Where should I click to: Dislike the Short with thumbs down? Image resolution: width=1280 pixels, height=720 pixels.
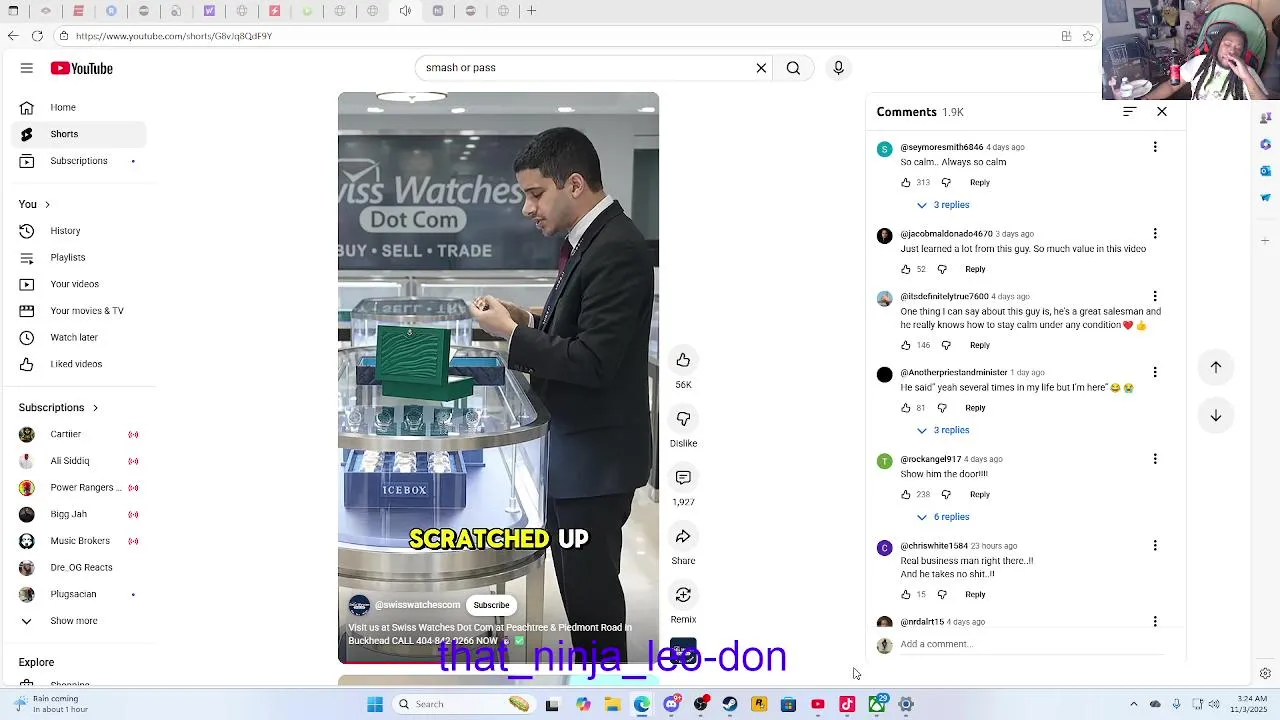click(x=683, y=419)
